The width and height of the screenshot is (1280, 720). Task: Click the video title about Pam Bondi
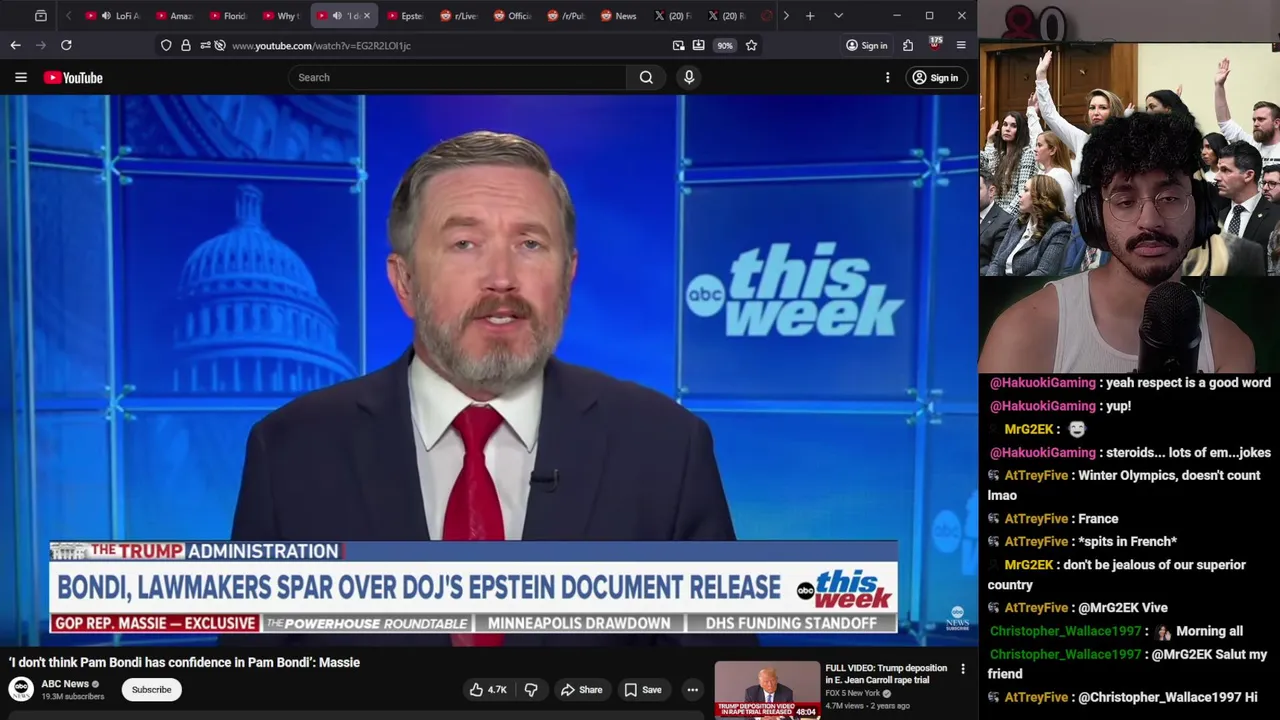coord(184,662)
